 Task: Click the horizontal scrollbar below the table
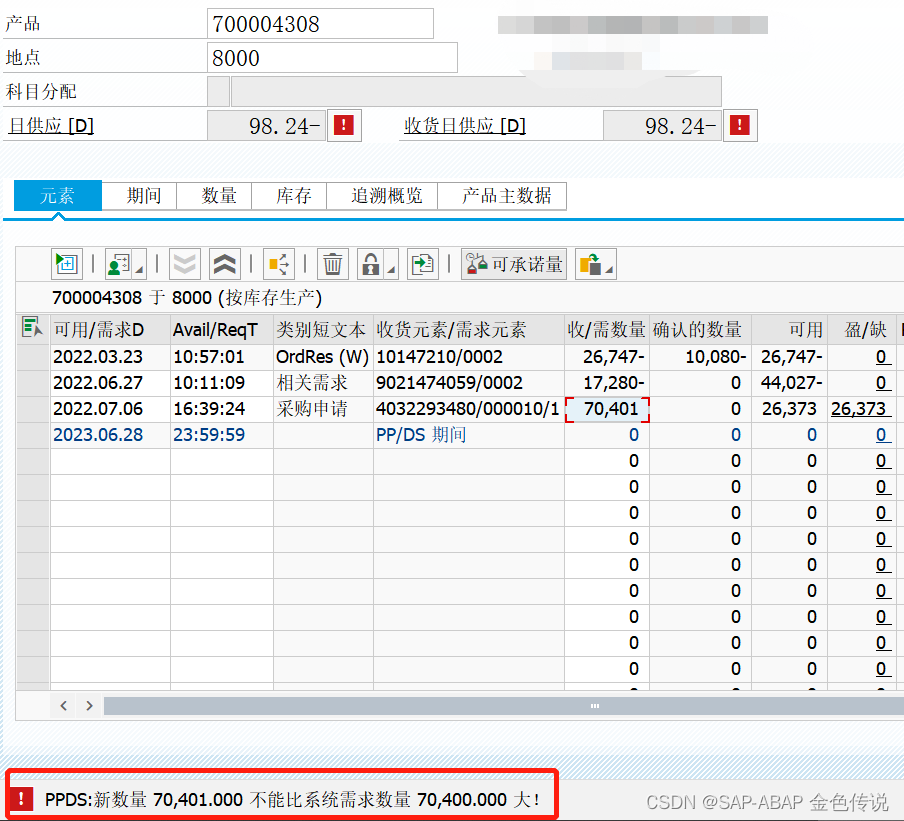504,706
